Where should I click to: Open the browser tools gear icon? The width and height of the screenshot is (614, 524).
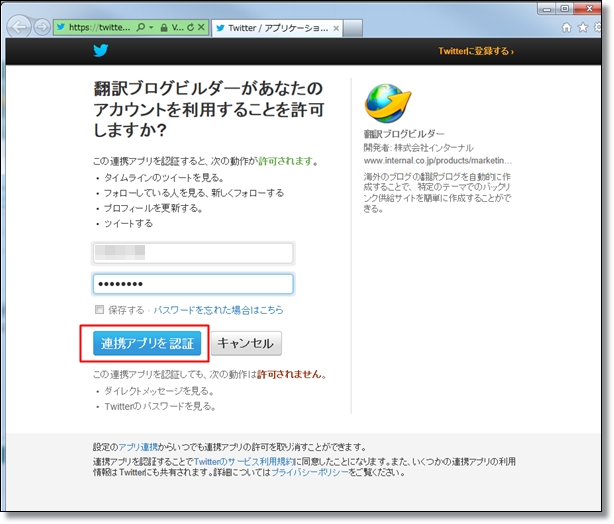597,27
